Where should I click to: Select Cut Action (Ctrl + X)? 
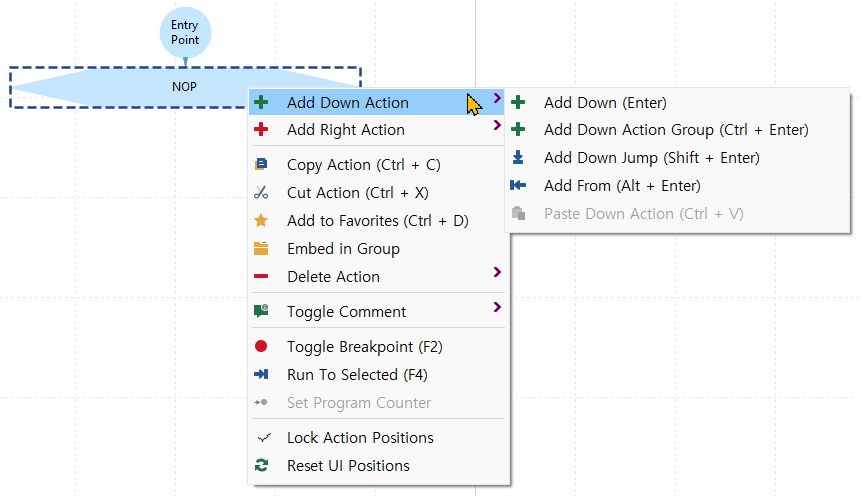coord(377,193)
